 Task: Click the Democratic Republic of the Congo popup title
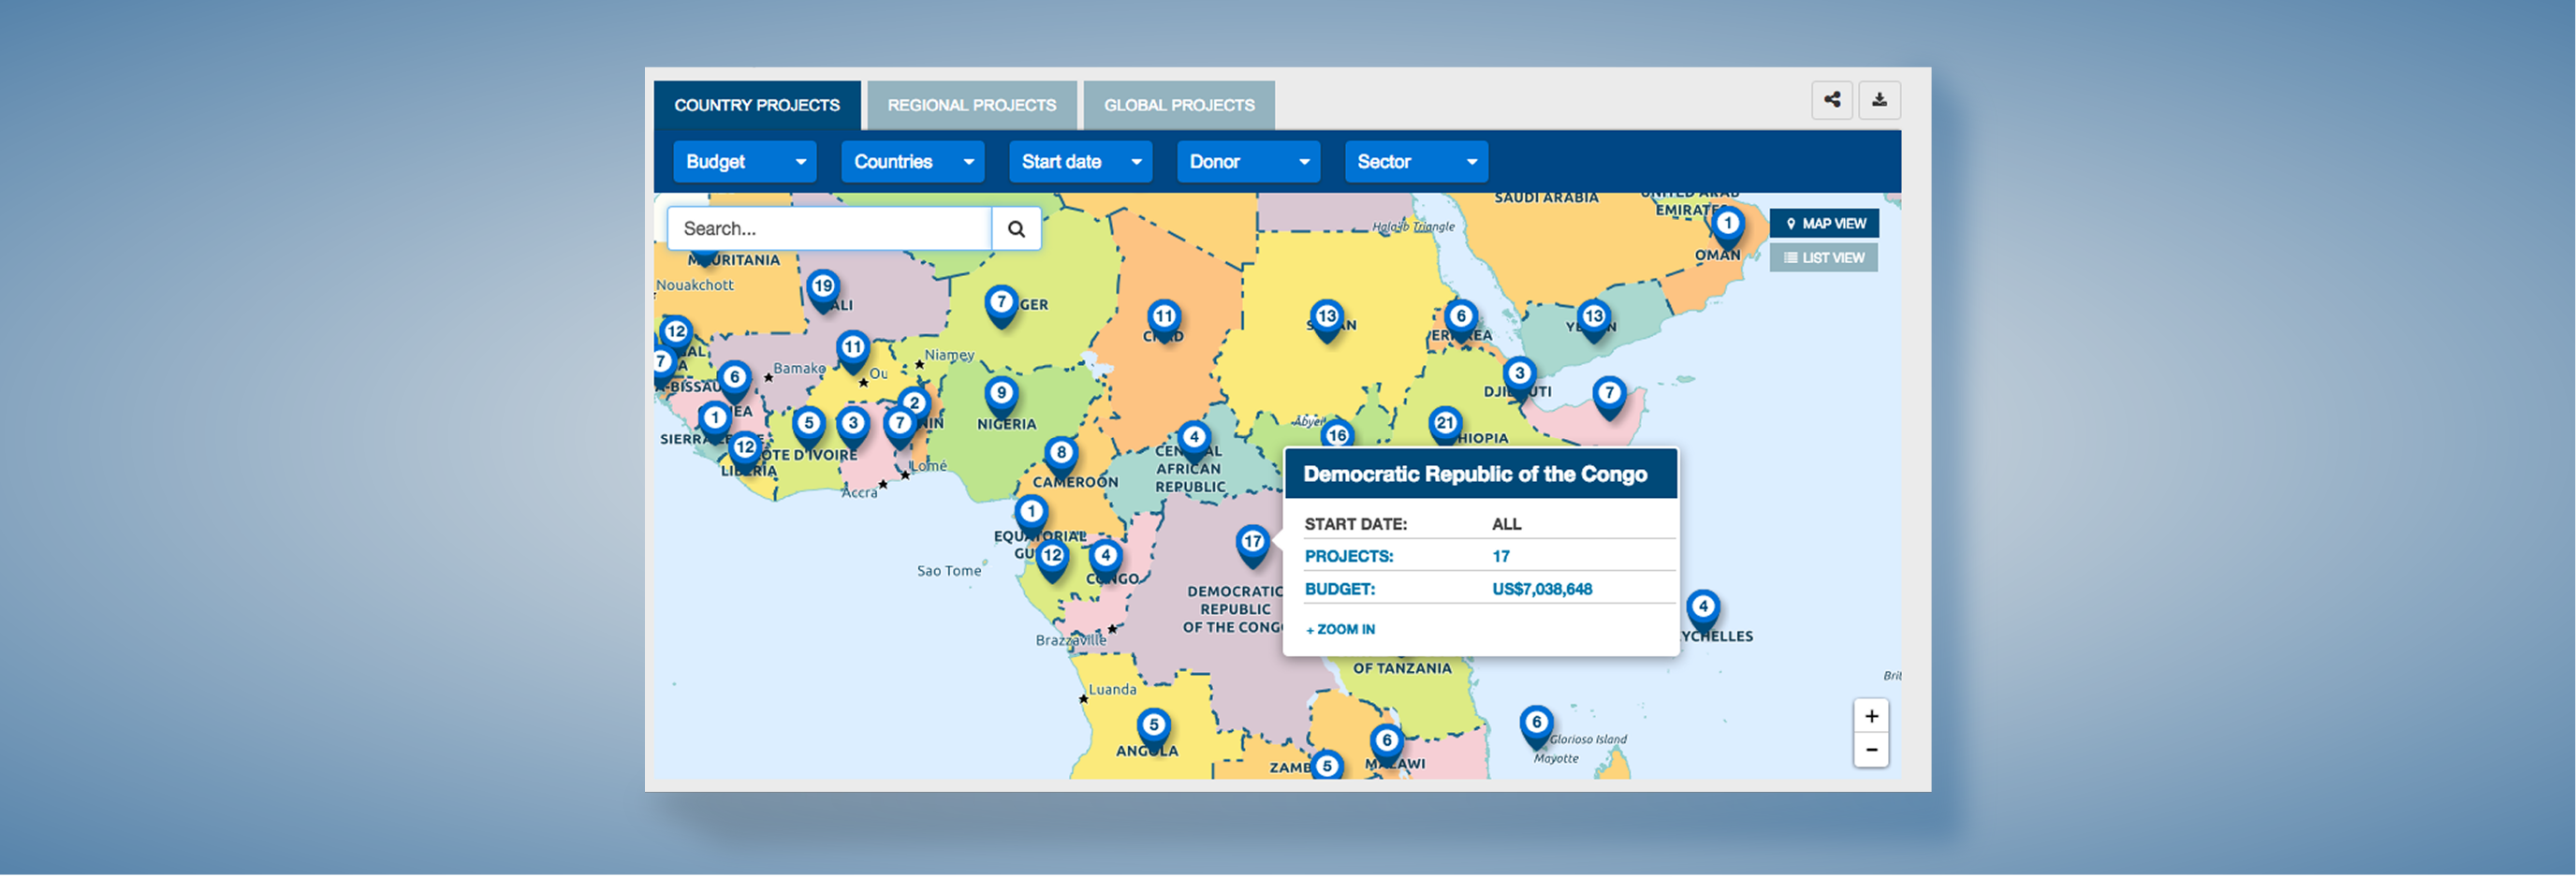(x=1475, y=475)
